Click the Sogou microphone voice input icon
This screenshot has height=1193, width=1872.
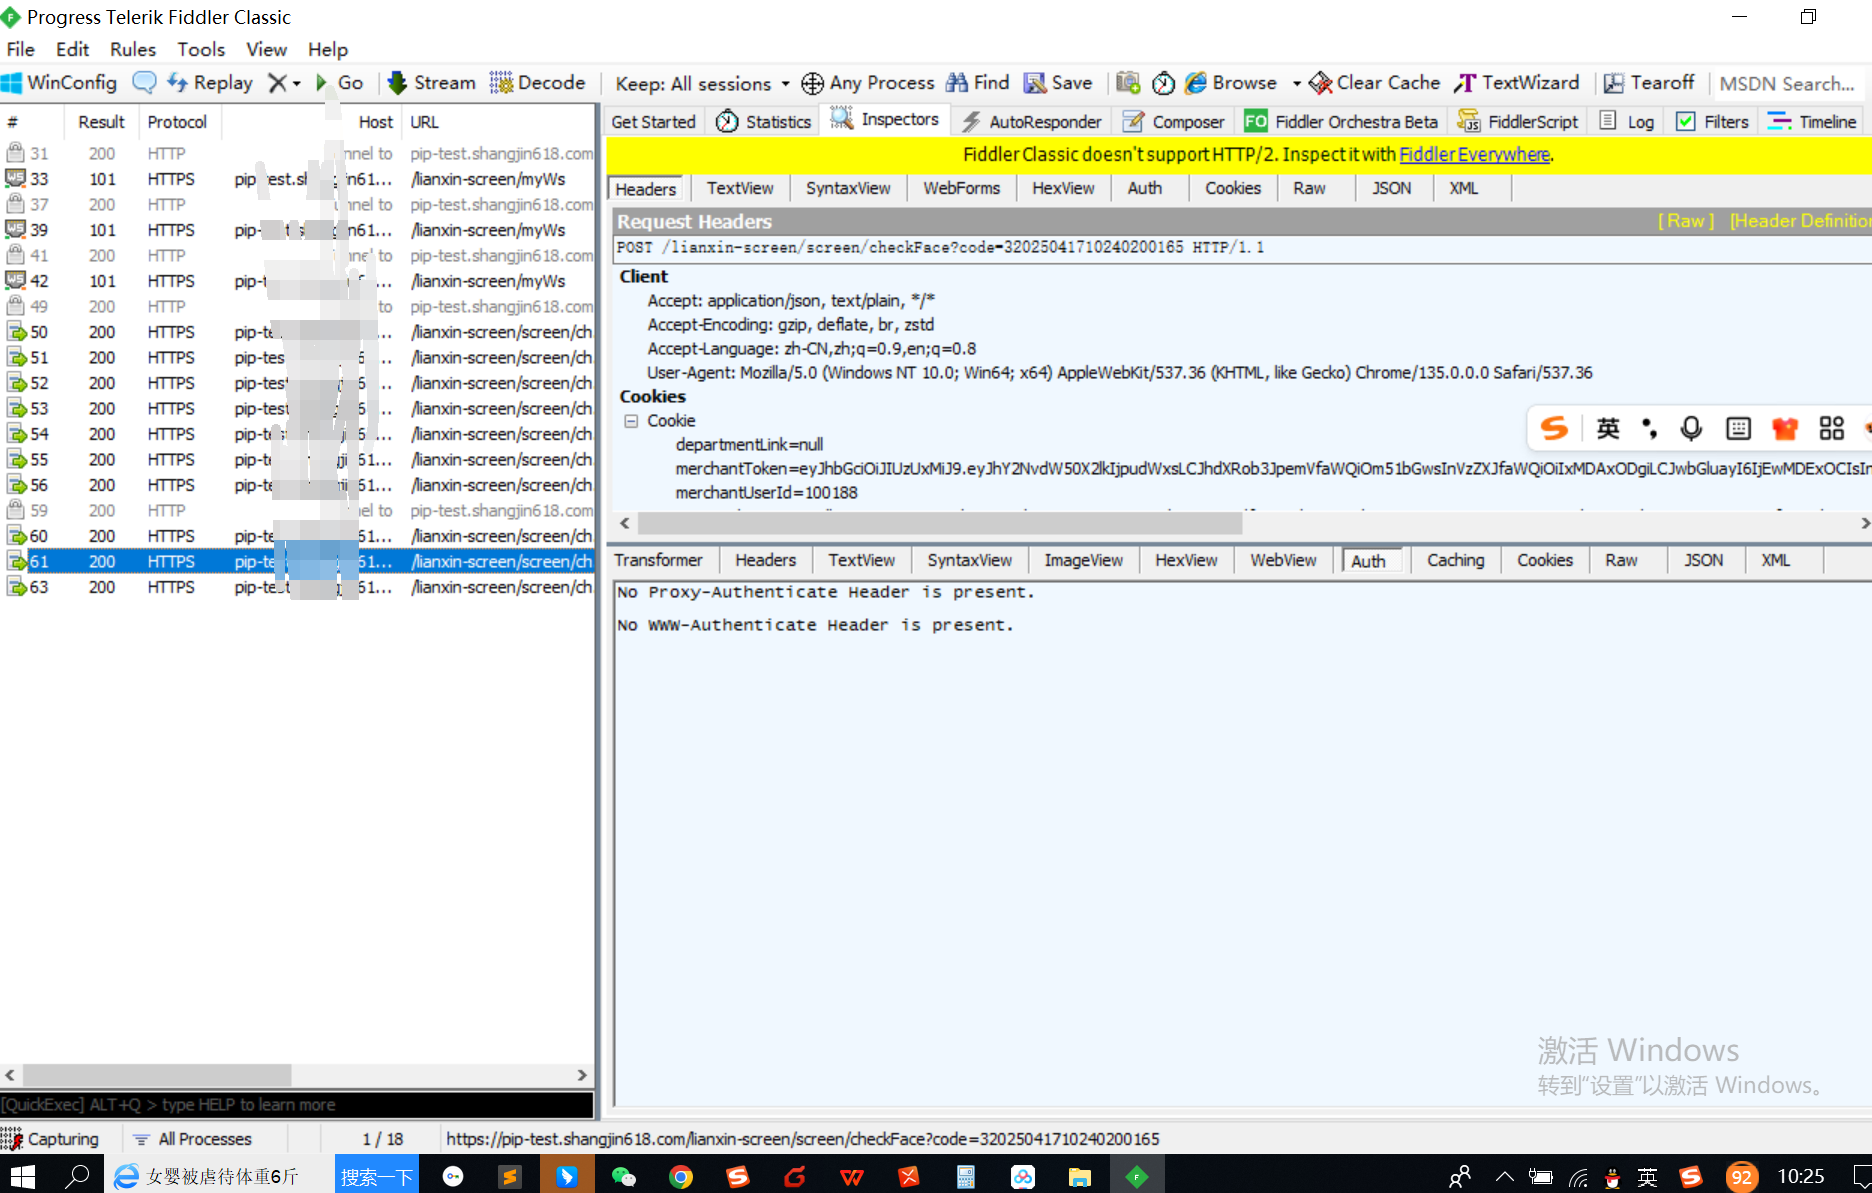tap(1691, 429)
